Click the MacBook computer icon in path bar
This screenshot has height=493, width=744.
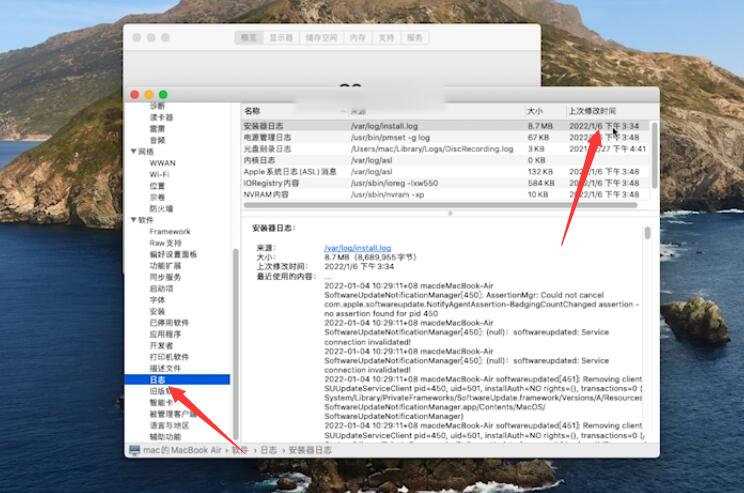coord(135,449)
